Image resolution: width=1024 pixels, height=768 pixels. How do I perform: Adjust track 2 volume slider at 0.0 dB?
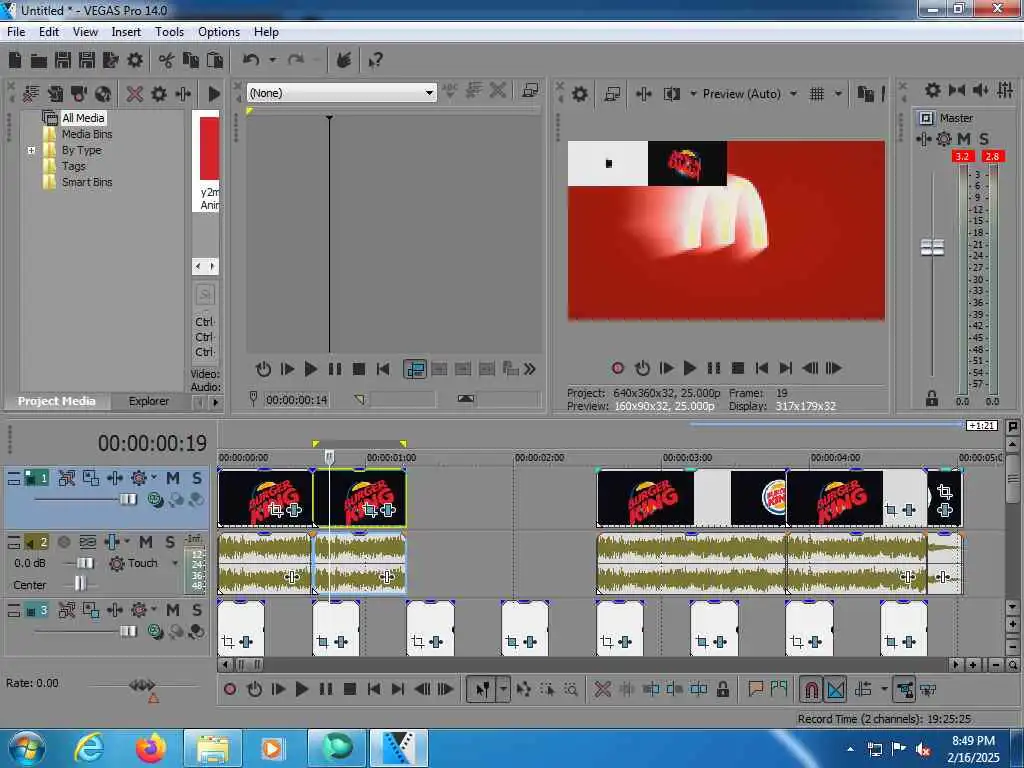click(x=86, y=563)
